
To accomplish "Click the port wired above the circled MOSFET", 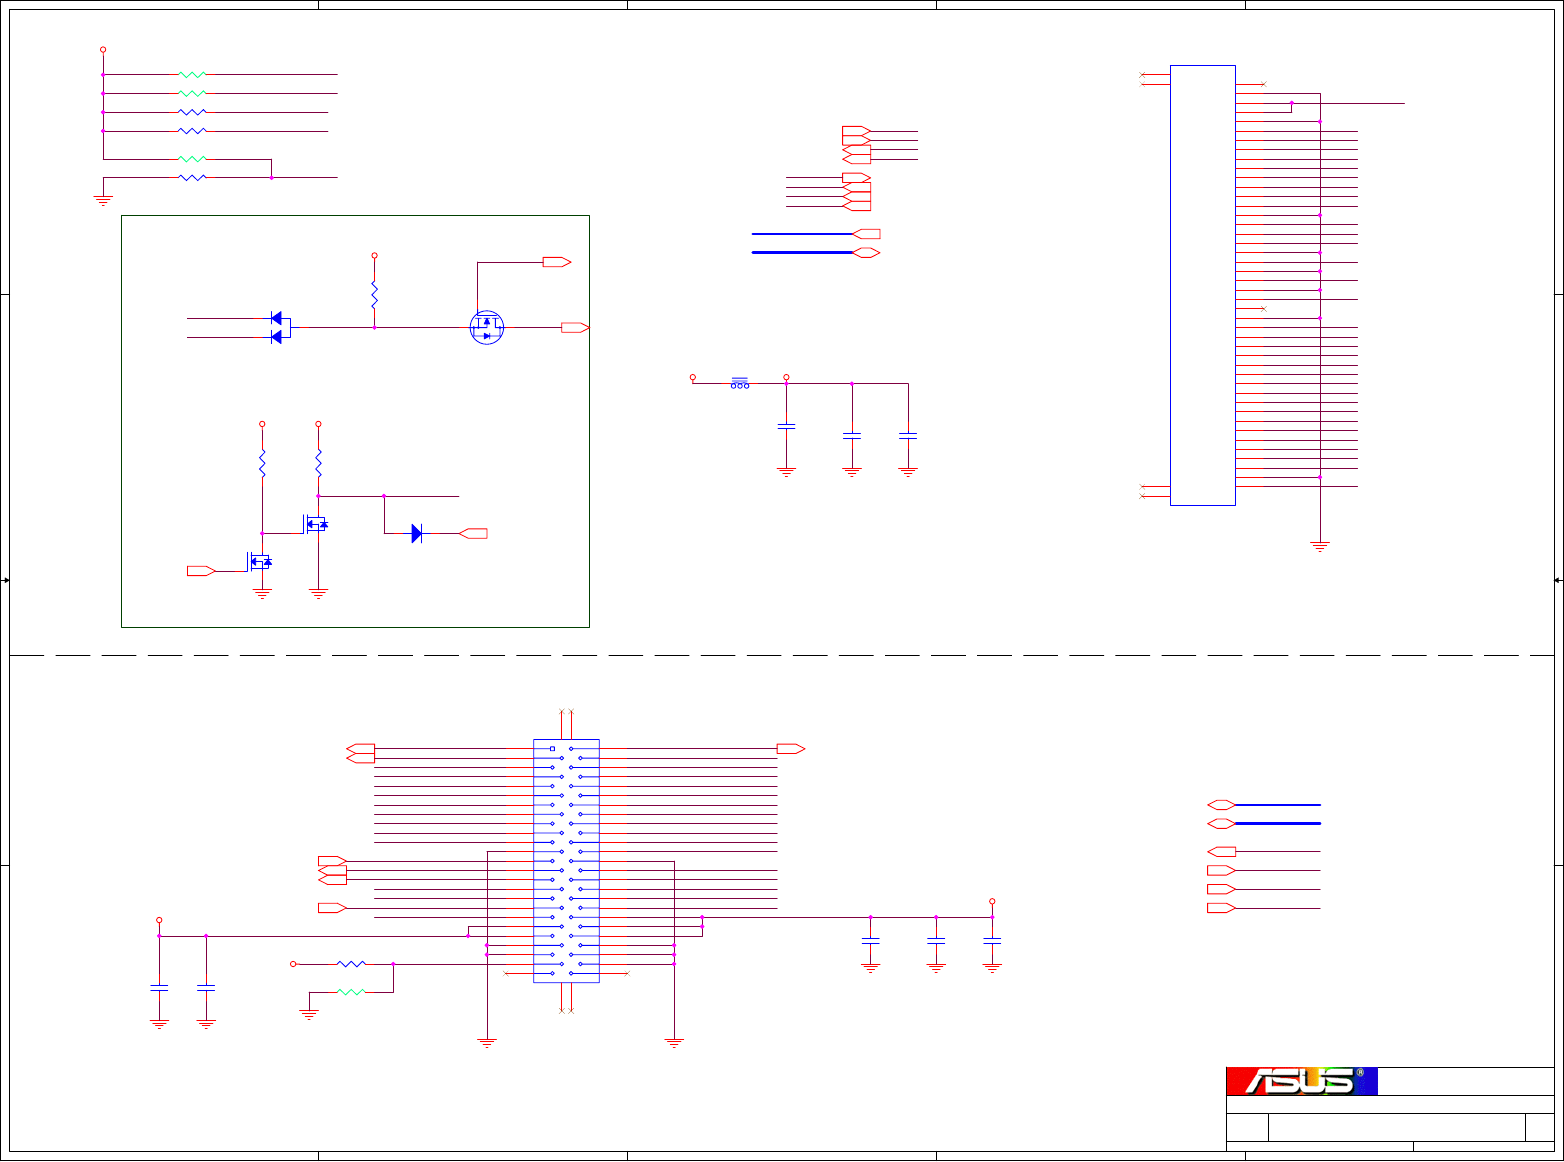I will [x=557, y=262].
